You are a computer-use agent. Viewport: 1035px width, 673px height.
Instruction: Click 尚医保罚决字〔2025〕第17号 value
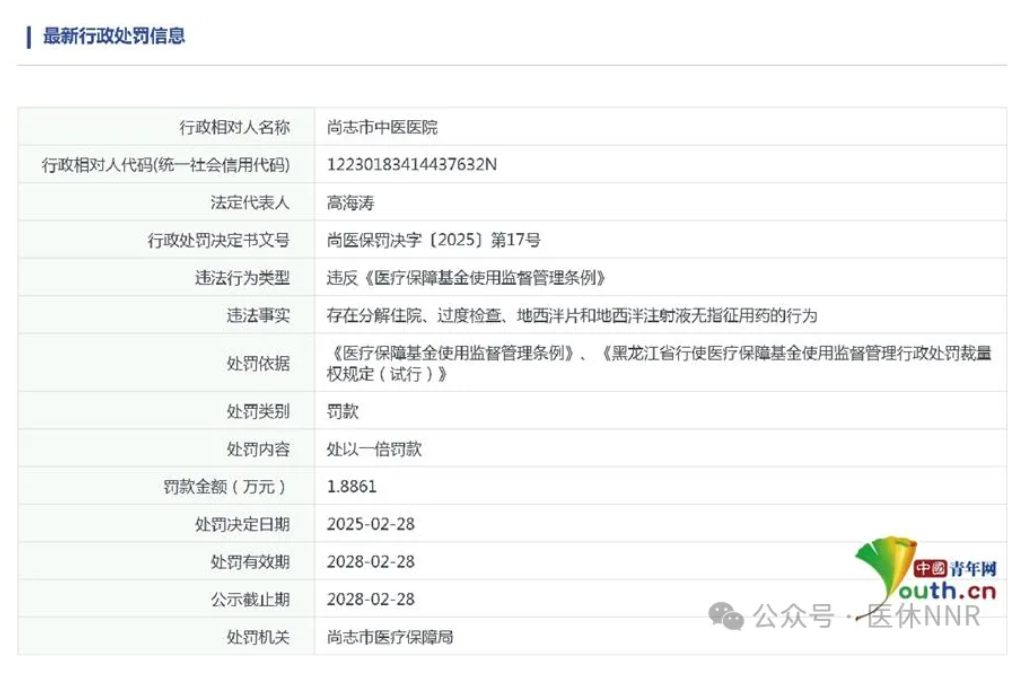tap(434, 240)
